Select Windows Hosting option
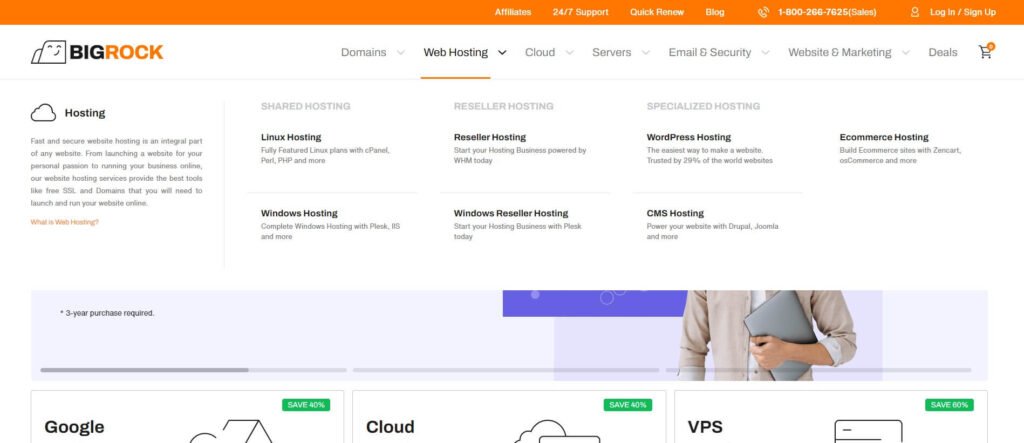 [299, 213]
